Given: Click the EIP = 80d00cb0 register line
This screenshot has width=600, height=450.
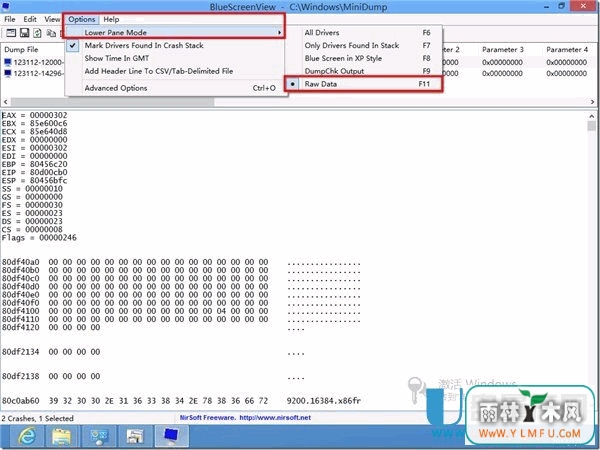Looking at the screenshot, I should click(34, 172).
